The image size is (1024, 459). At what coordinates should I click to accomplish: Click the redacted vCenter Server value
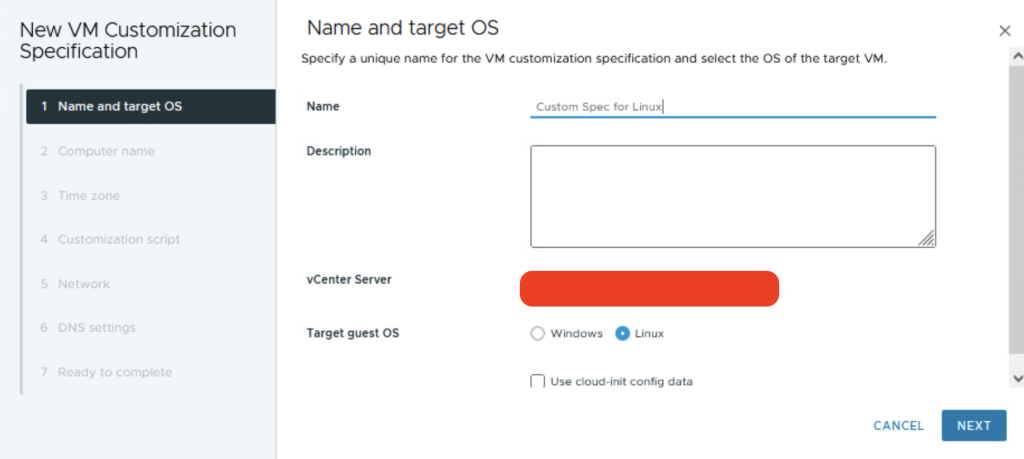(x=649, y=288)
